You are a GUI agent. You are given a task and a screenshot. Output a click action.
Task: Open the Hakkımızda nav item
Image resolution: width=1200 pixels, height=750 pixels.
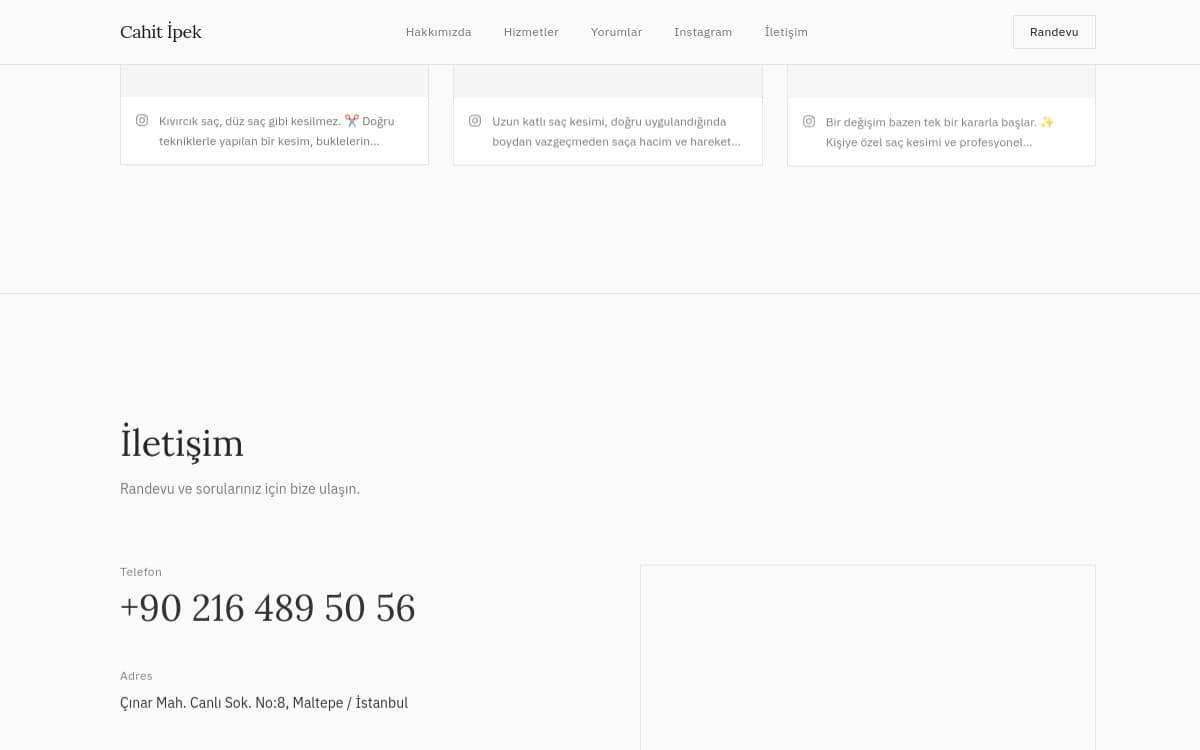point(438,32)
